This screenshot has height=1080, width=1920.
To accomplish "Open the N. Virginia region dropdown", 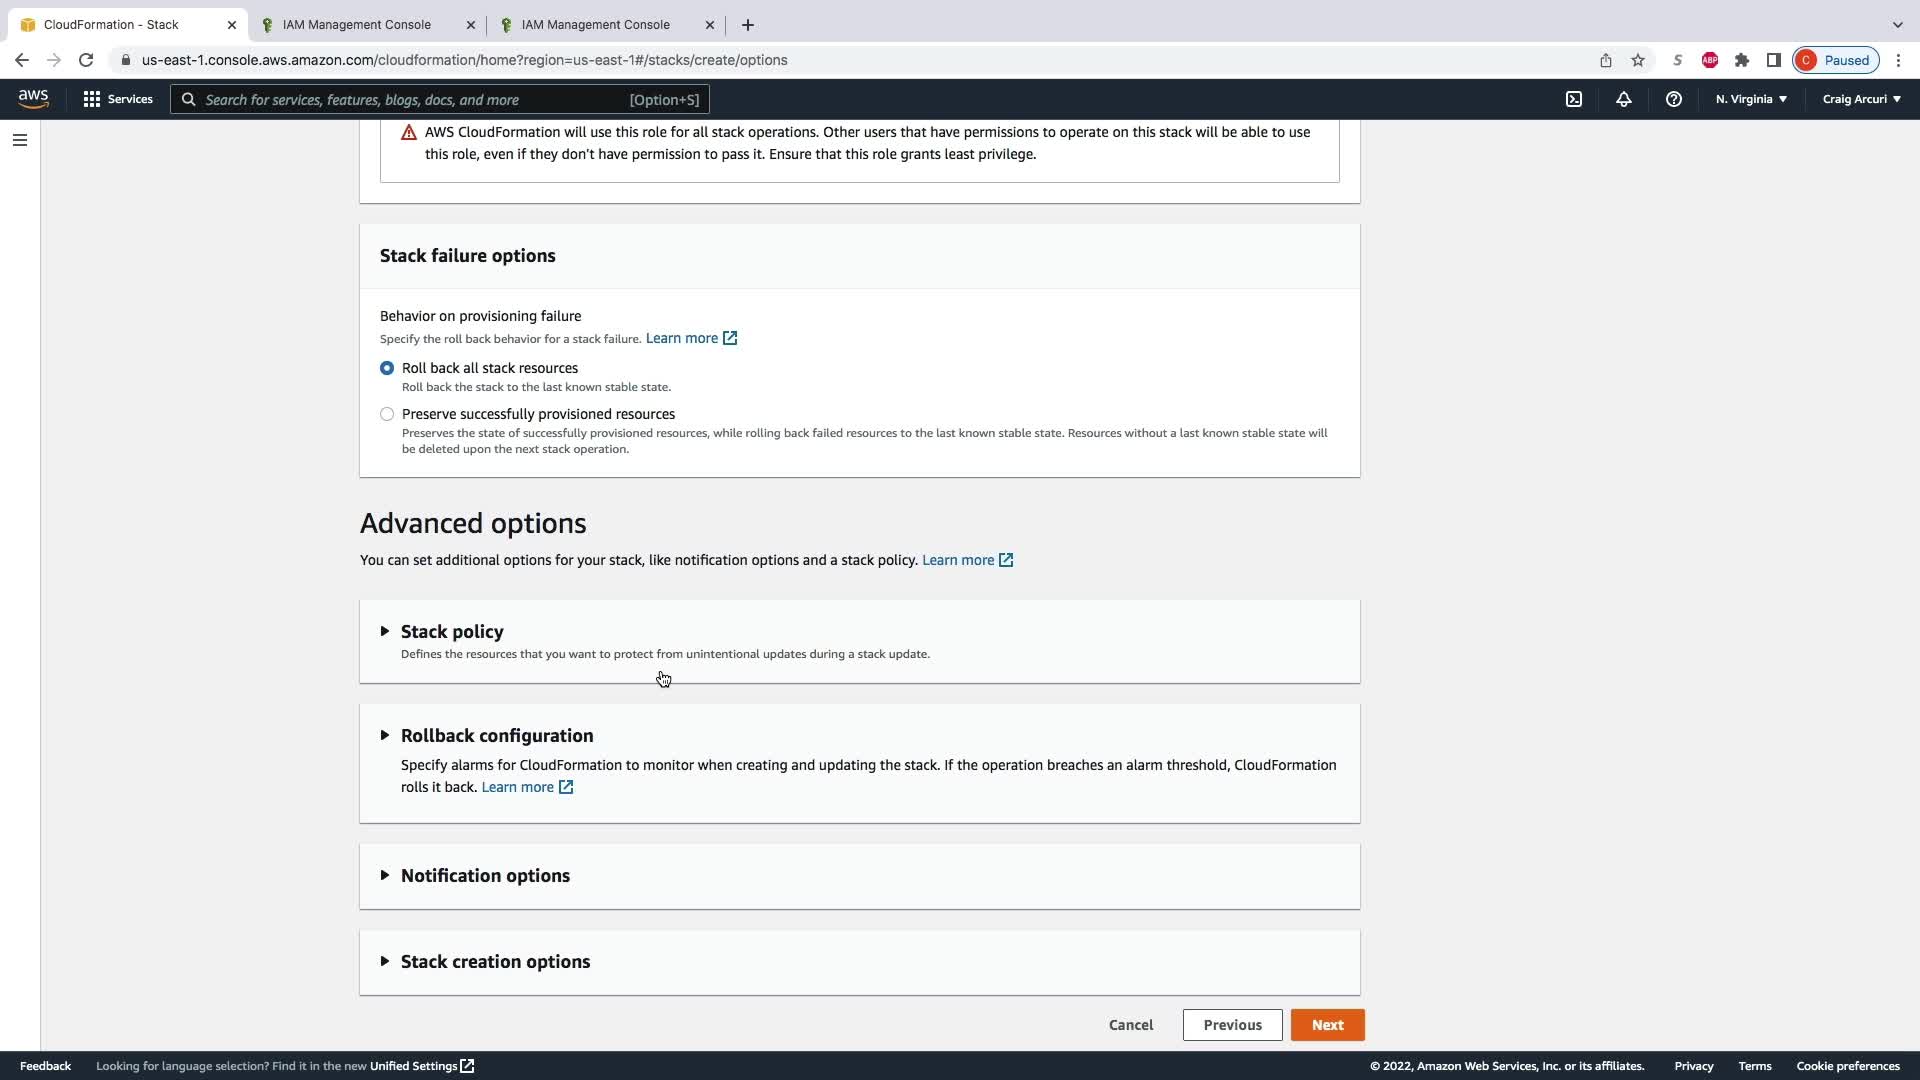I will pos(1751,99).
